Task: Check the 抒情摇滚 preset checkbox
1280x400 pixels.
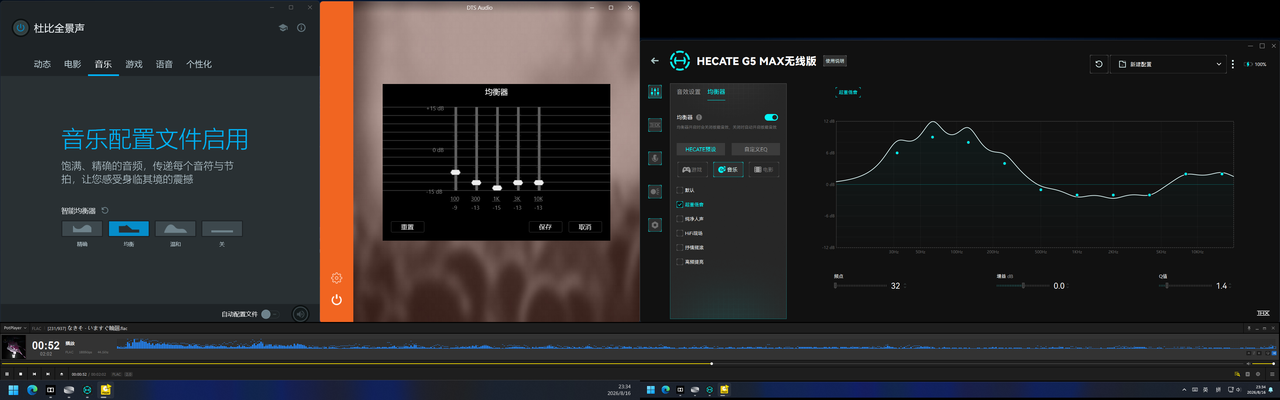Action: 680,247
